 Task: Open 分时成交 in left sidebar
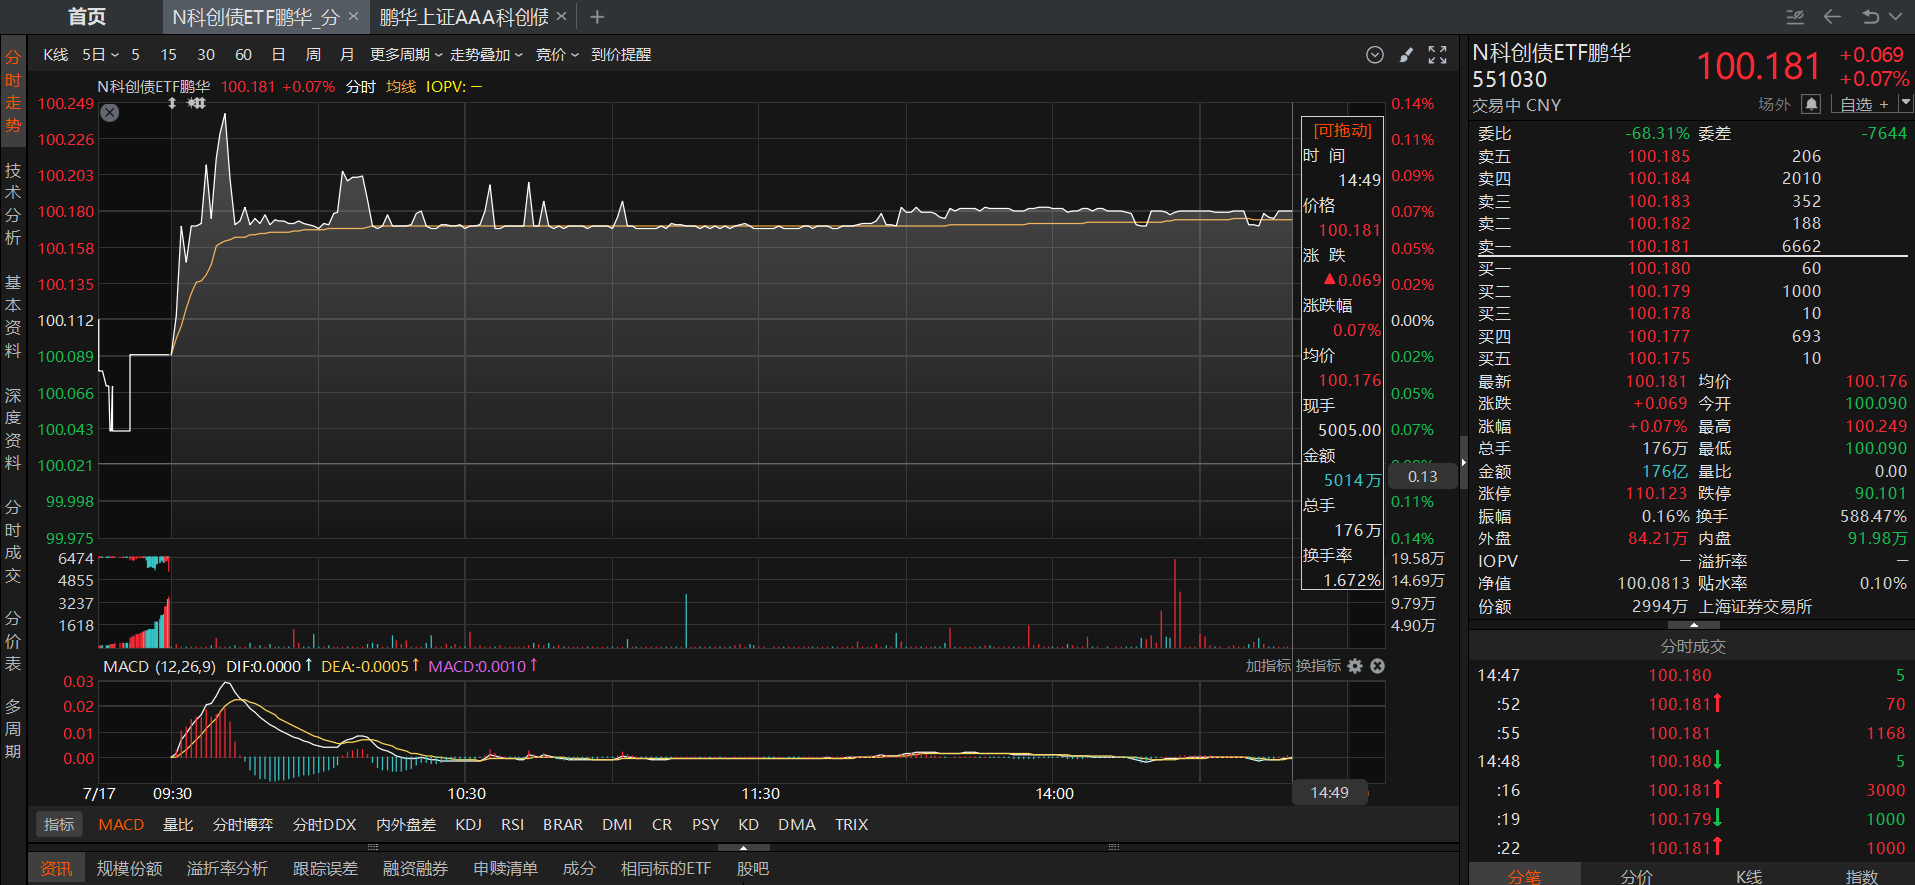13,541
